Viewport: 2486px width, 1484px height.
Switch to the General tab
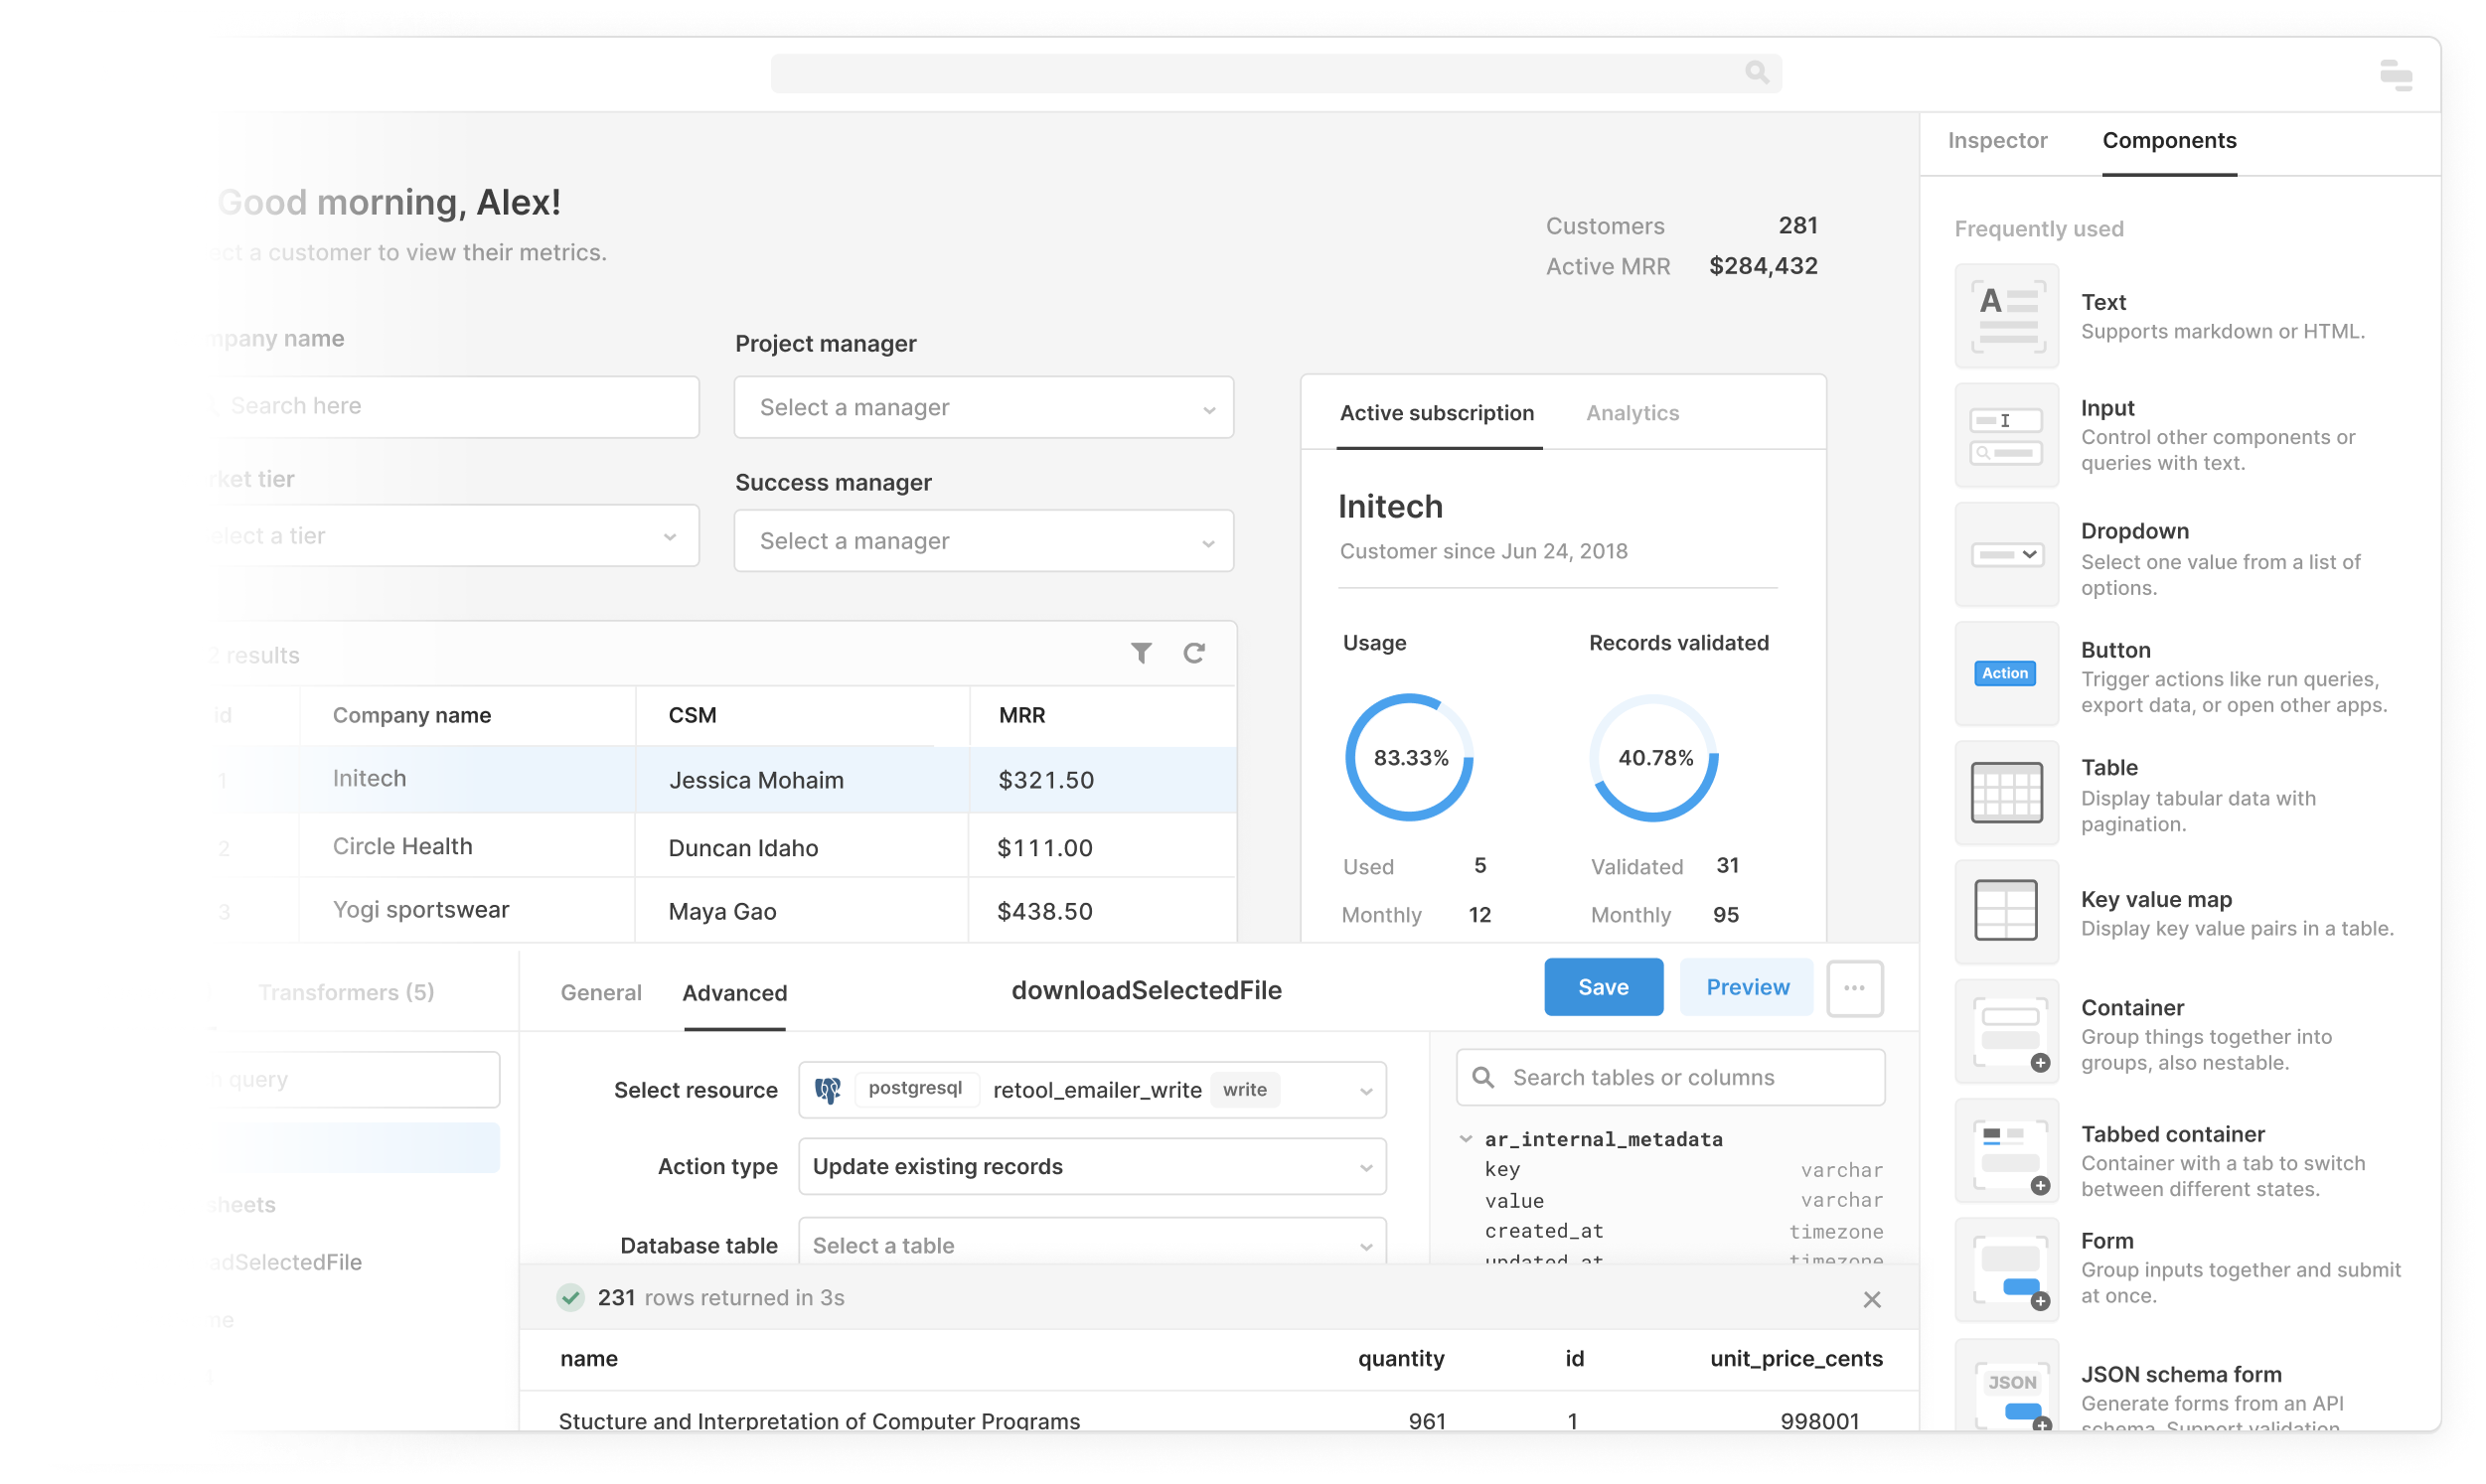click(599, 991)
